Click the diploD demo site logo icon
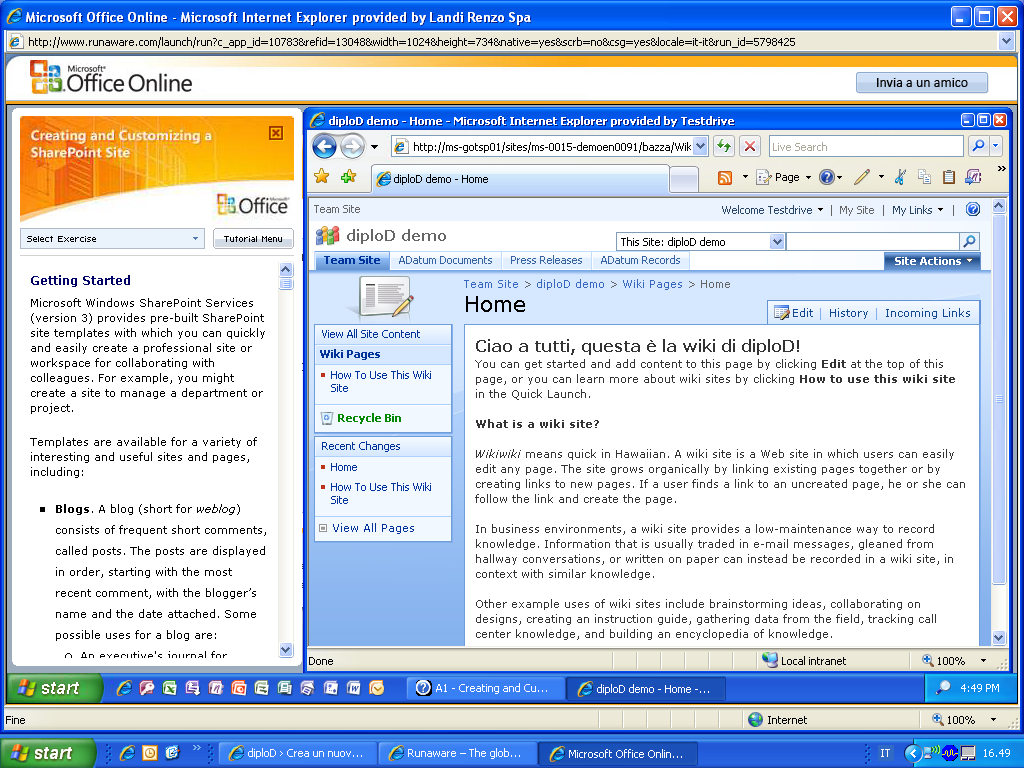Viewport: 1024px width, 768px height. point(328,235)
